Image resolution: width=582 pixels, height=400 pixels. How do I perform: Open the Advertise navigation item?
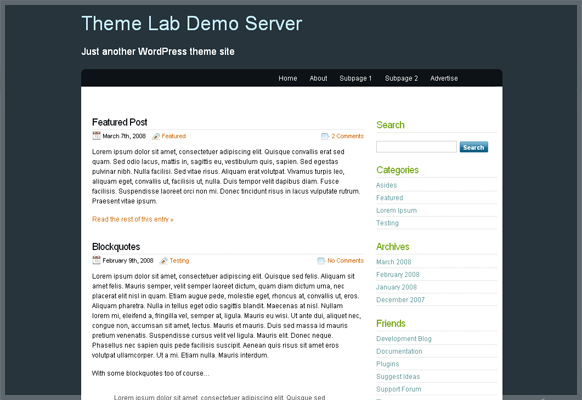(444, 78)
